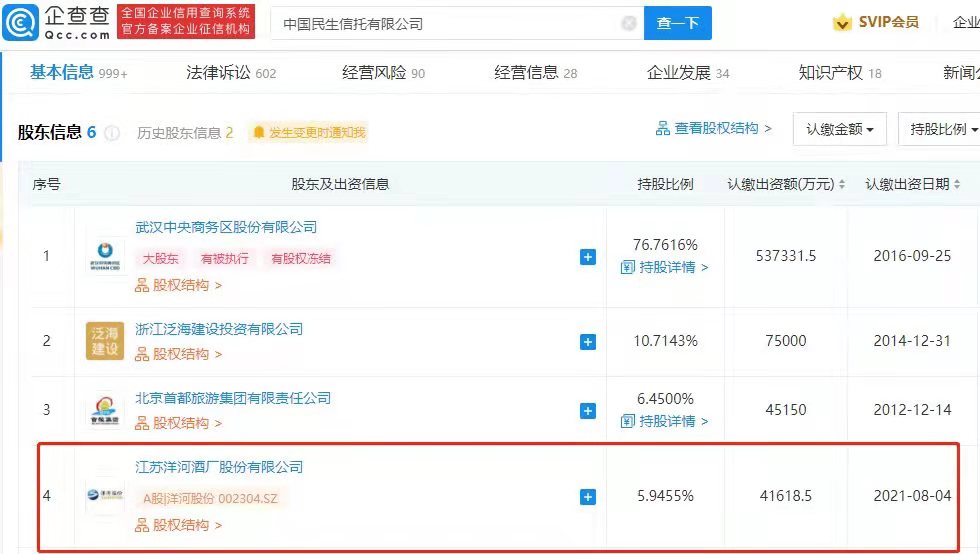Switch to the 知识产权 18 tab
This screenshot has width=980, height=554.
pyautogui.click(x=840, y=73)
